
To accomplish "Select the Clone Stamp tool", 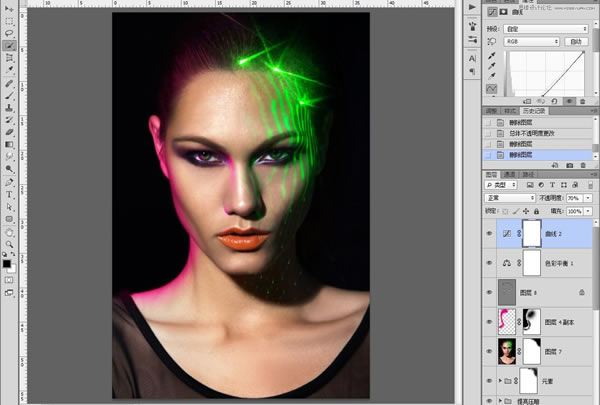I will [x=9, y=106].
